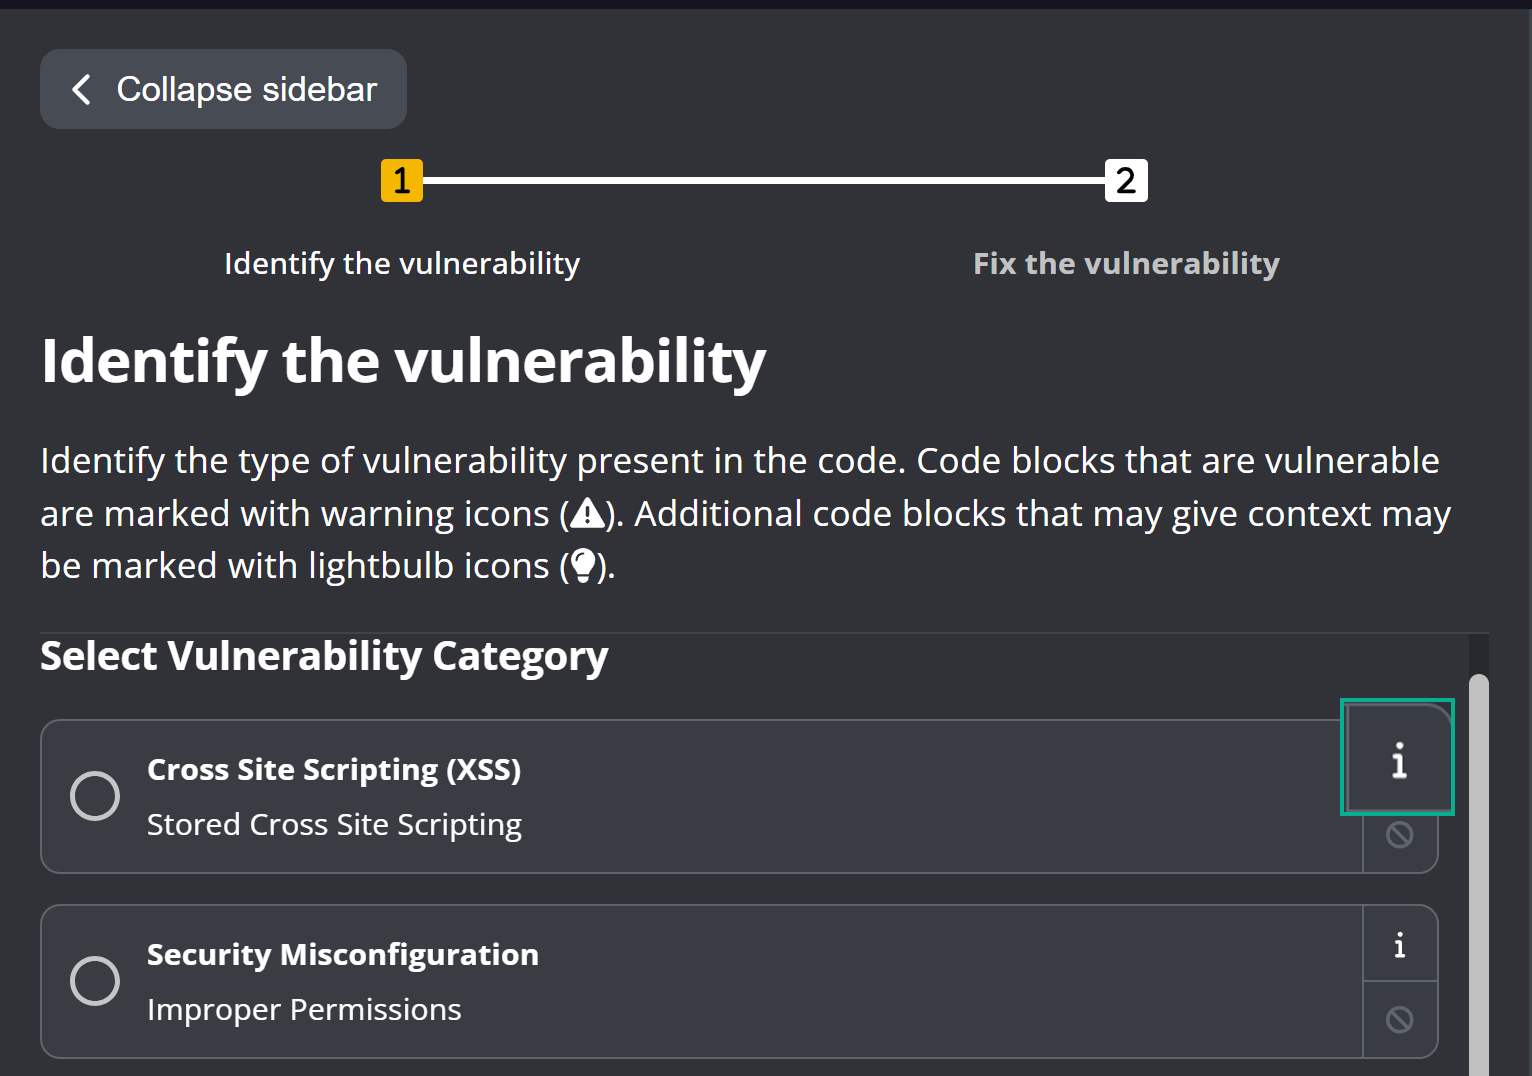The height and width of the screenshot is (1076, 1532).
Task: Show info for Security Misconfiguration
Action: click(x=1399, y=945)
